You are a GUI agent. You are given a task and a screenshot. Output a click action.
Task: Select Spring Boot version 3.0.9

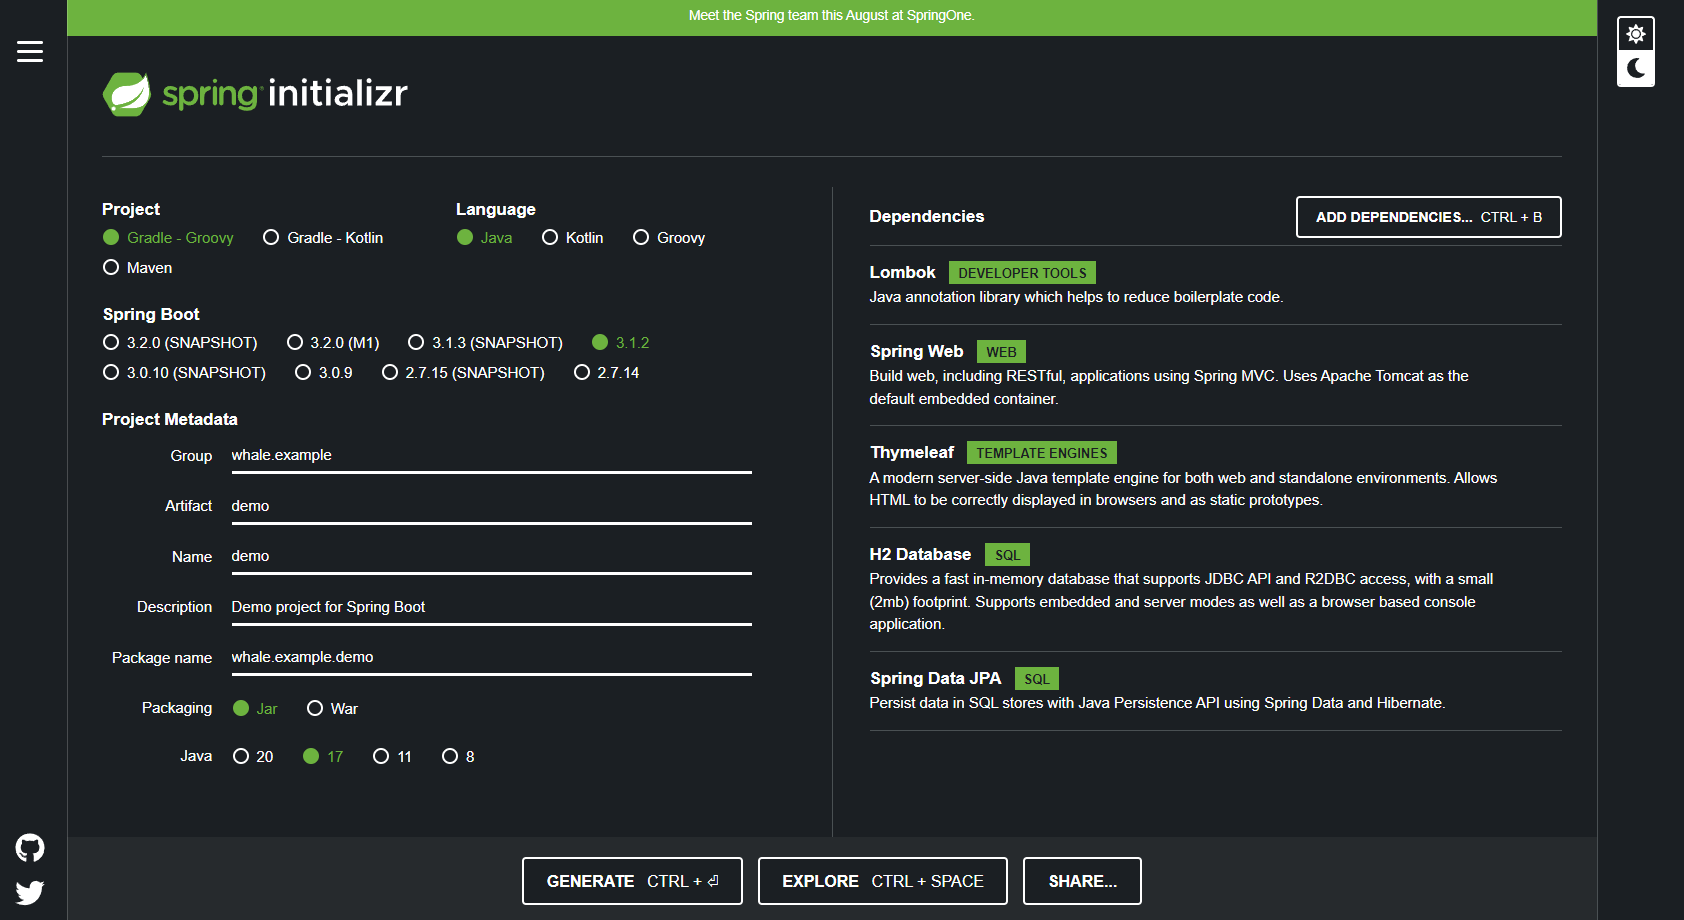click(324, 373)
